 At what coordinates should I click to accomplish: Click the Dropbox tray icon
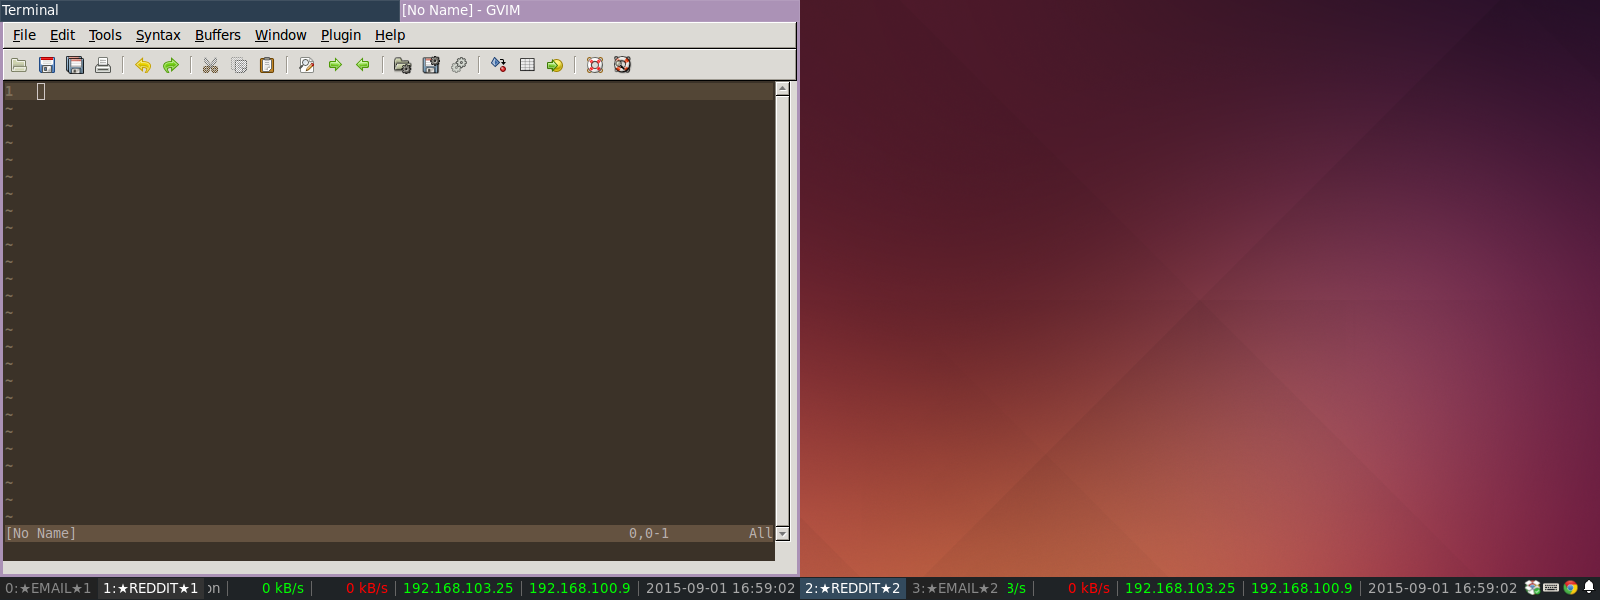click(x=1532, y=588)
